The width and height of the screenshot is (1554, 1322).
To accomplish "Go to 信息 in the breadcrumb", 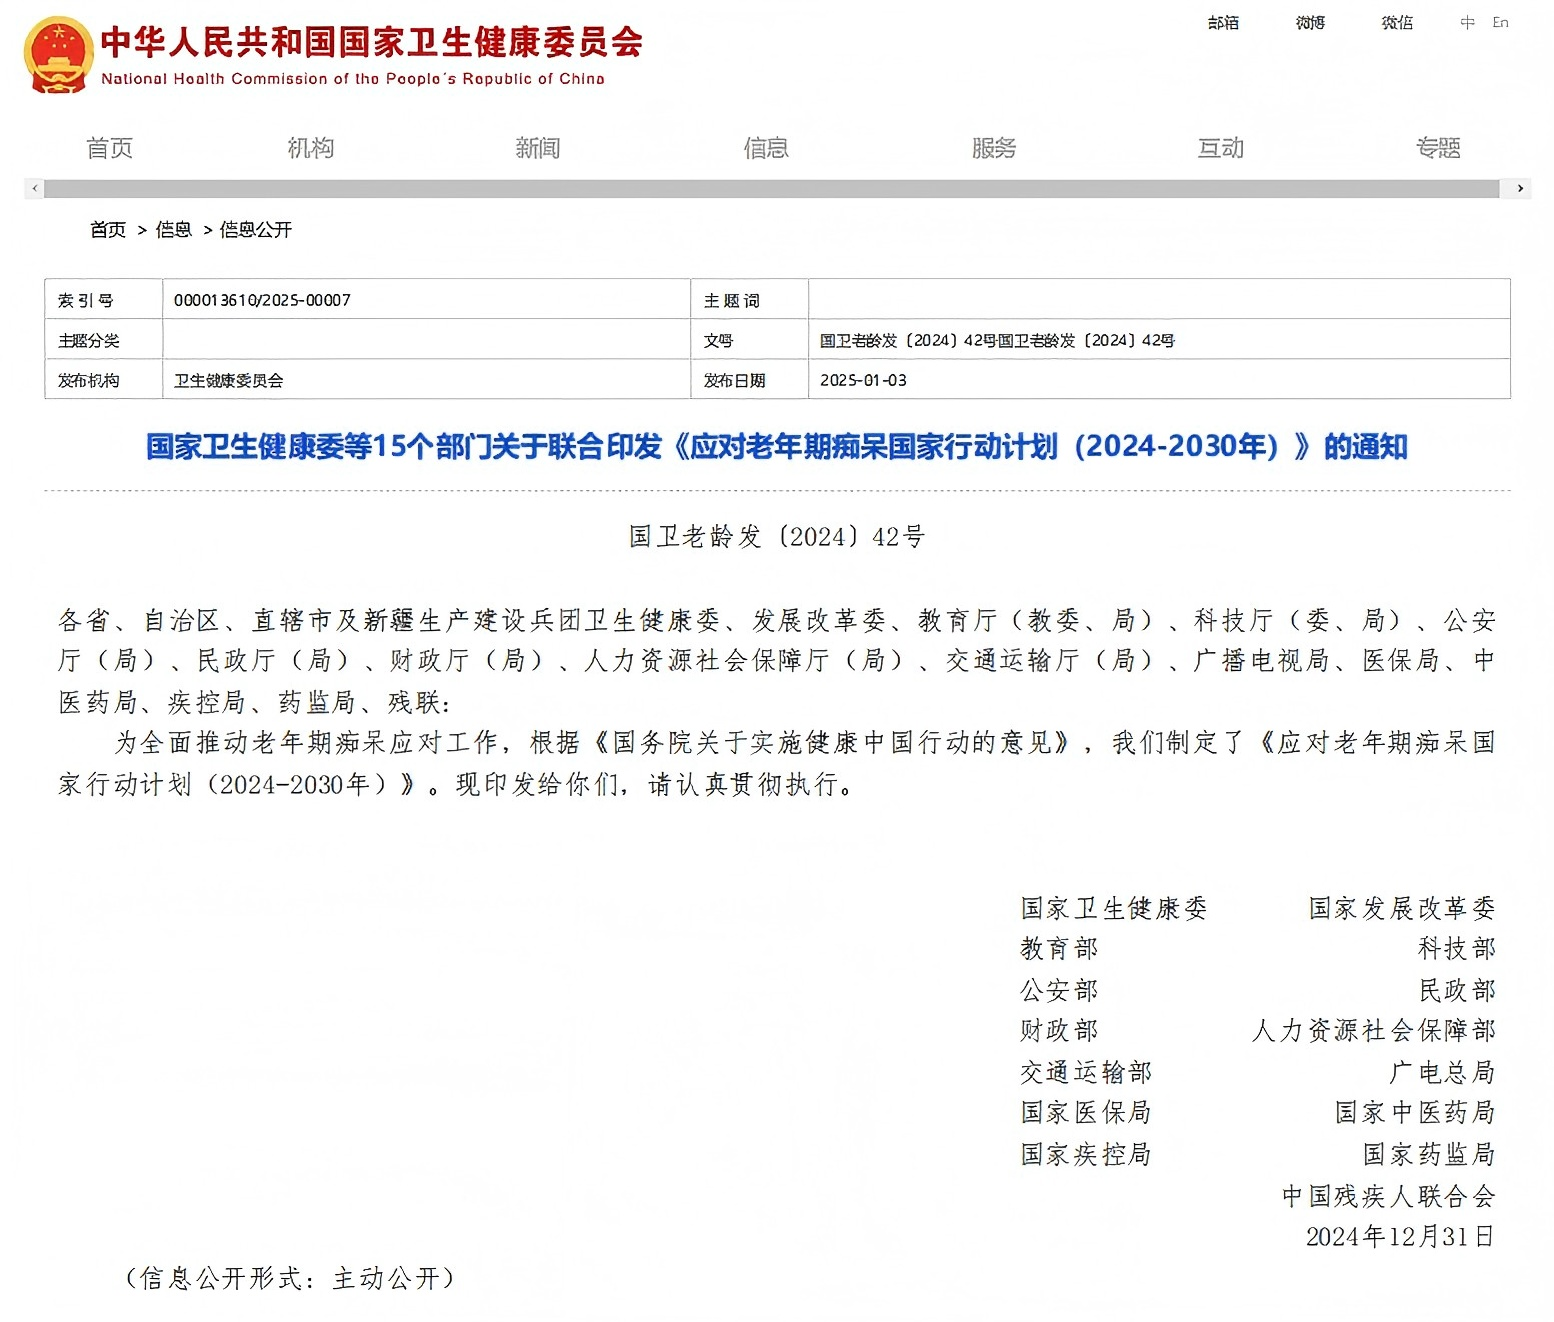I will [173, 230].
